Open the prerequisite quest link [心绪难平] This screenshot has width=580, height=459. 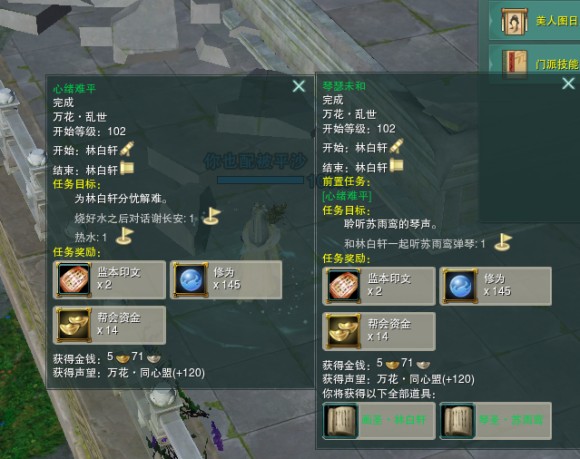click(347, 195)
